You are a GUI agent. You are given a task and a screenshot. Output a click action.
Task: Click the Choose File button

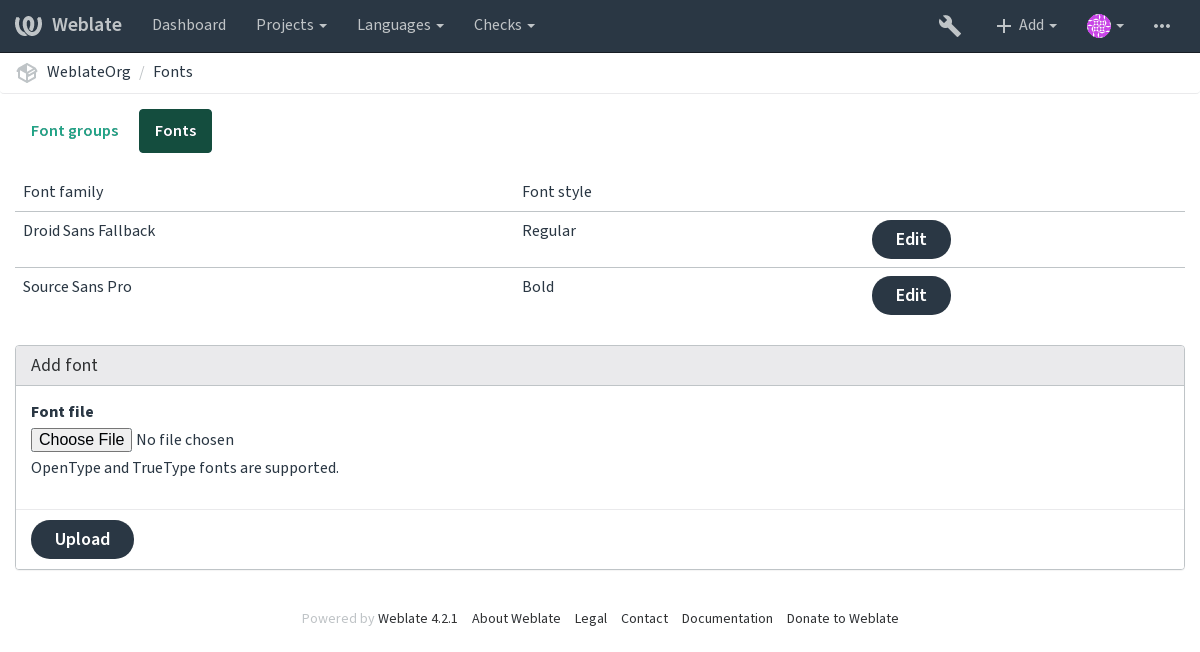[81, 440]
